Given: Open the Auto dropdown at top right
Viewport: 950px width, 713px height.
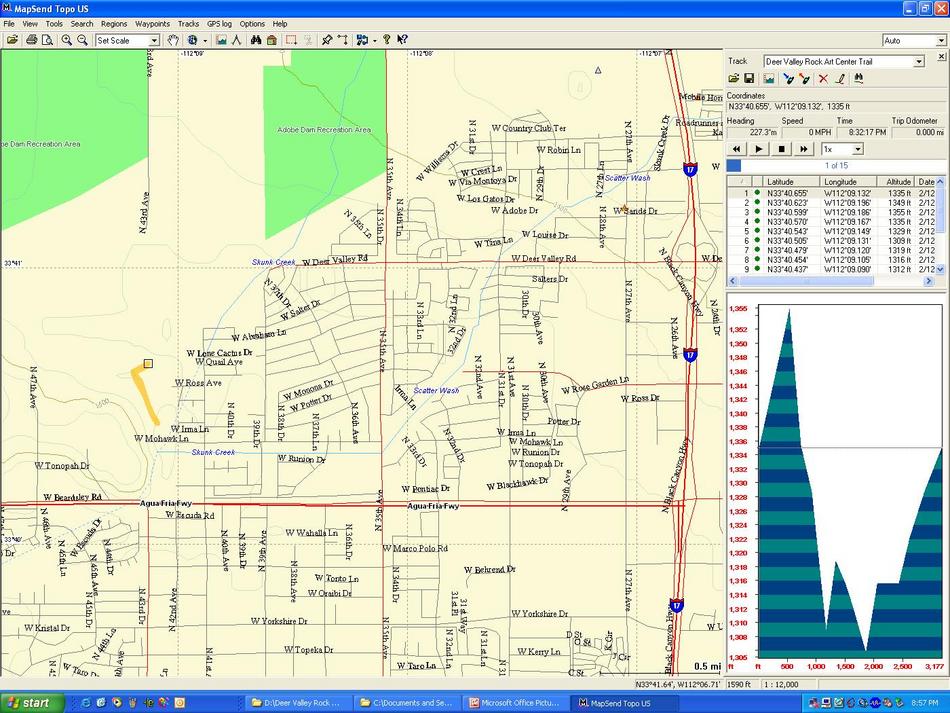Looking at the screenshot, I should (x=940, y=41).
